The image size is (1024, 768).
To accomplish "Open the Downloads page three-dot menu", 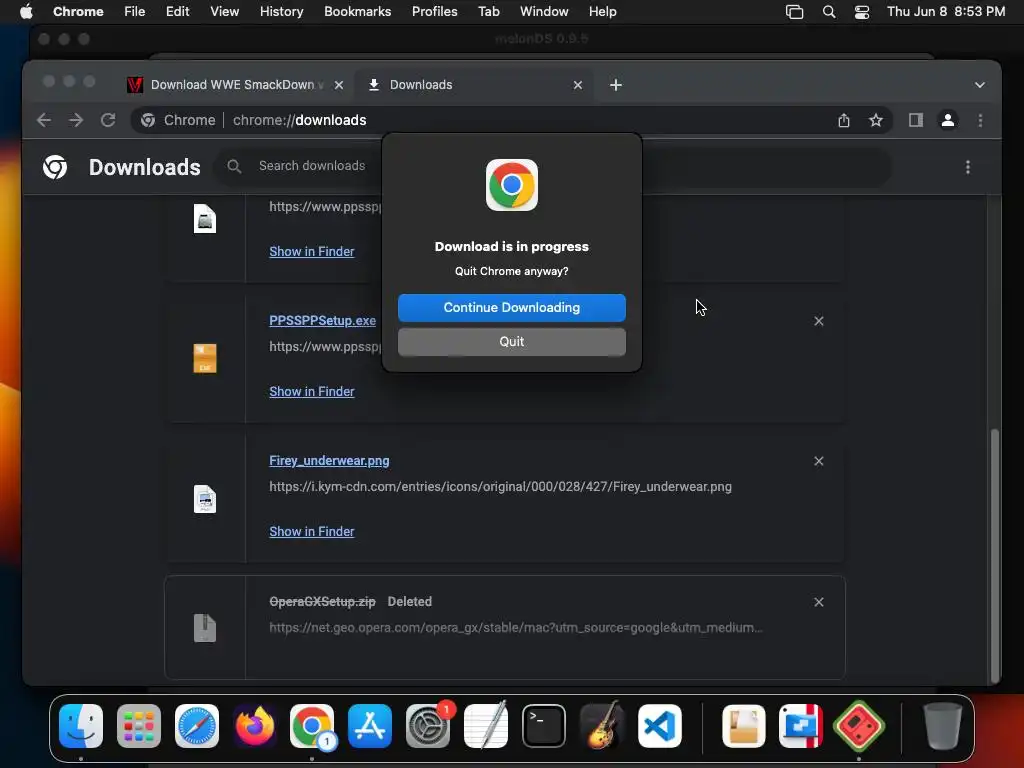I will (x=968, y=167).
